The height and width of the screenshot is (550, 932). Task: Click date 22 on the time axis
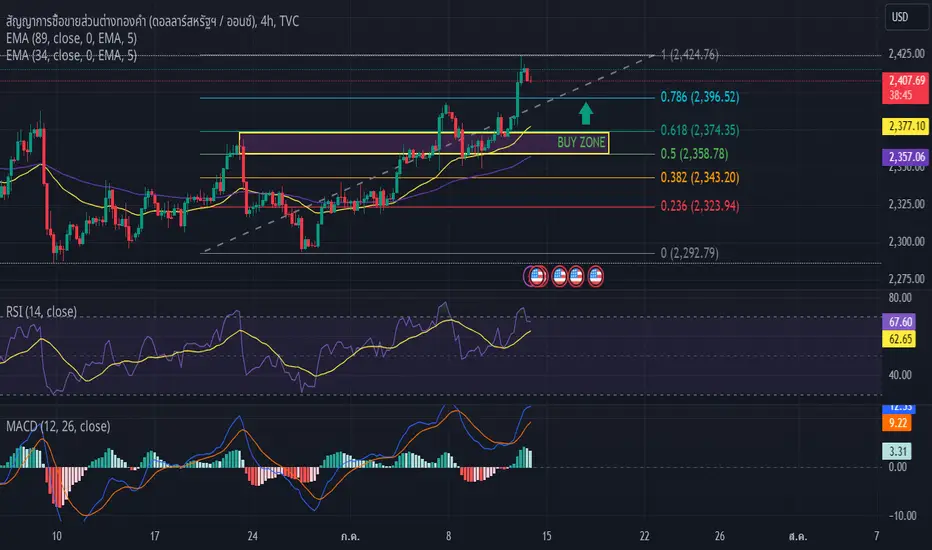644,536
